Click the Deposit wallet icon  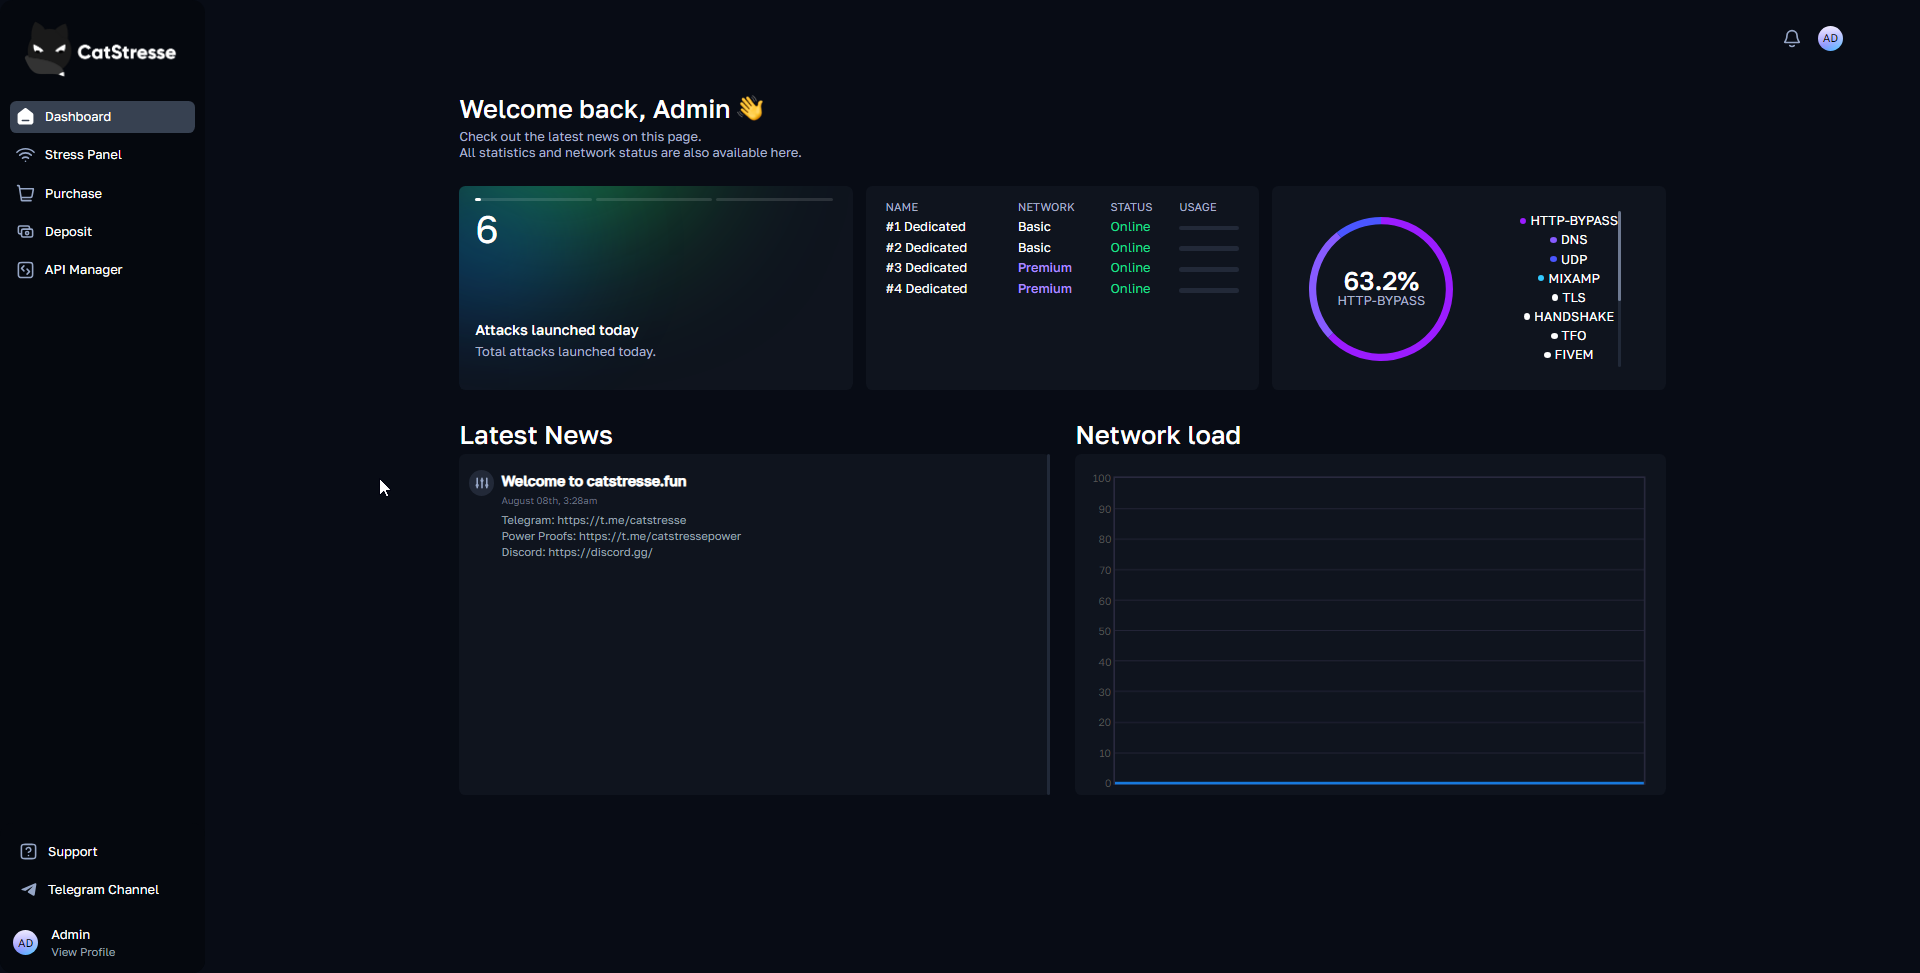pos(26,232)
